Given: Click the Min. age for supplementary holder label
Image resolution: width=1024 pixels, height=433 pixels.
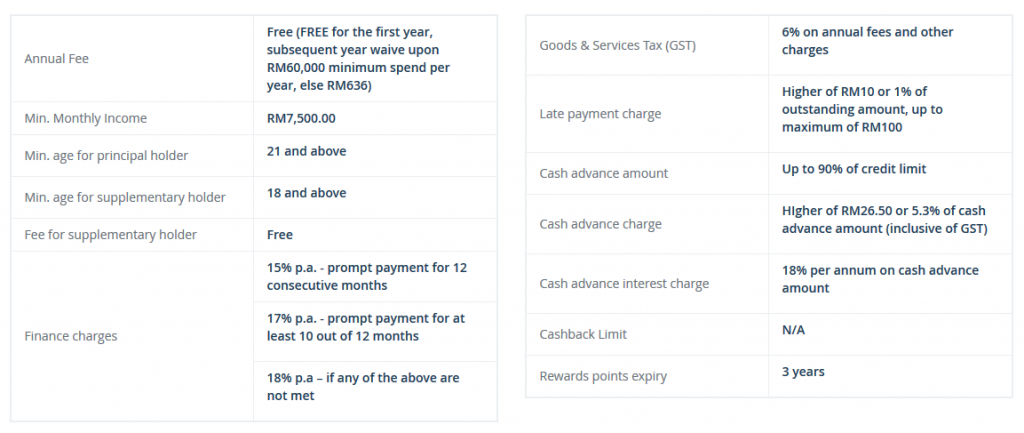Looking at the screenshot, I should click(x=125, y=197).
